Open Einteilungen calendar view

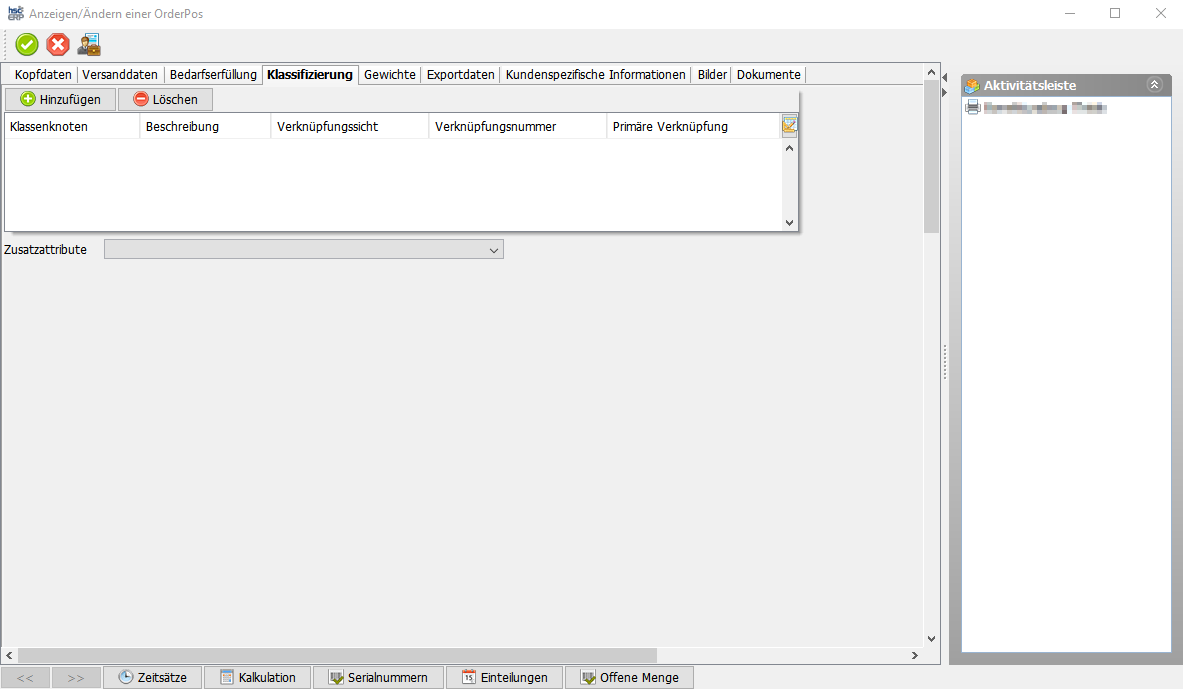click(x=504, y=677)
